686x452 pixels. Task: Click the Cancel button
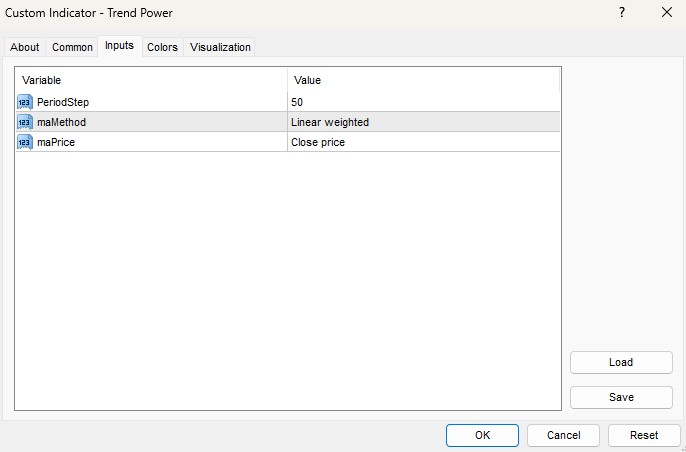click(563, 435)
